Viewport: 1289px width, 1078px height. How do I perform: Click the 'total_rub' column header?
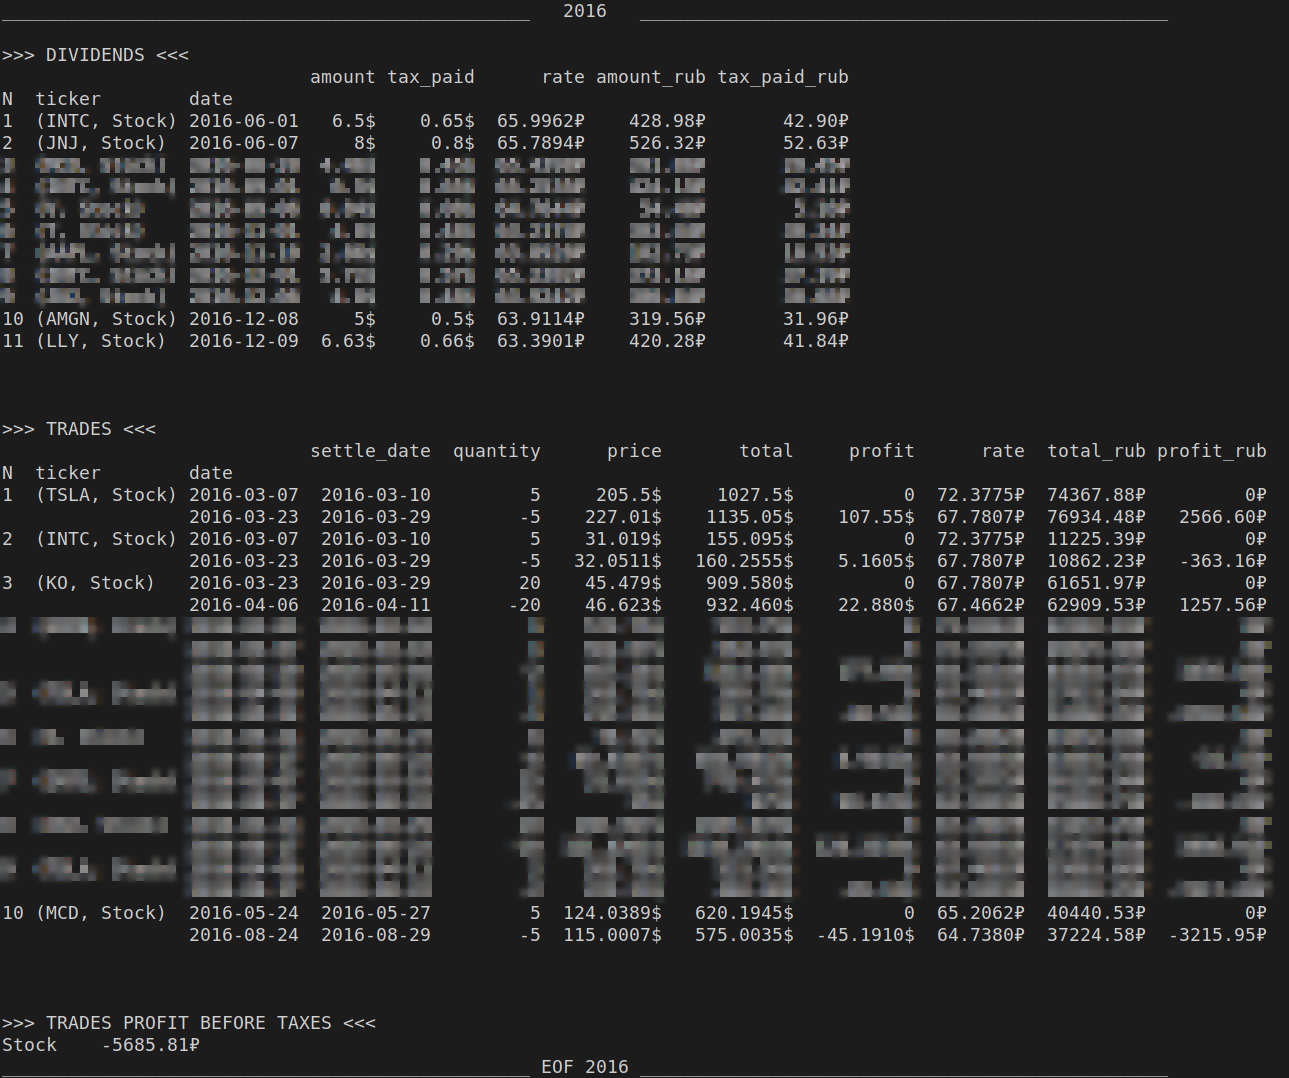(x=1096, y=451)
